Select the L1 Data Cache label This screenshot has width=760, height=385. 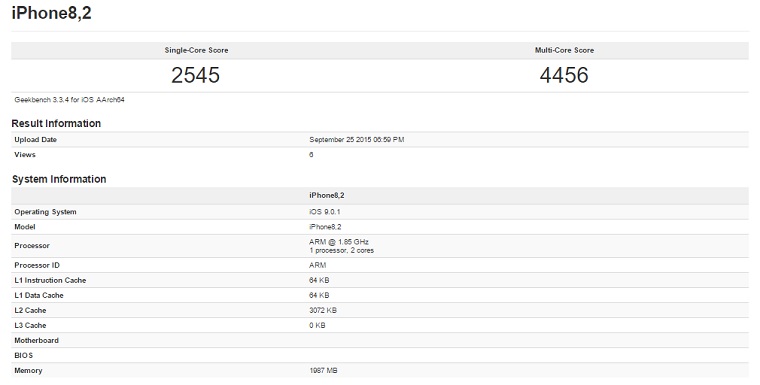pos(39,295)
